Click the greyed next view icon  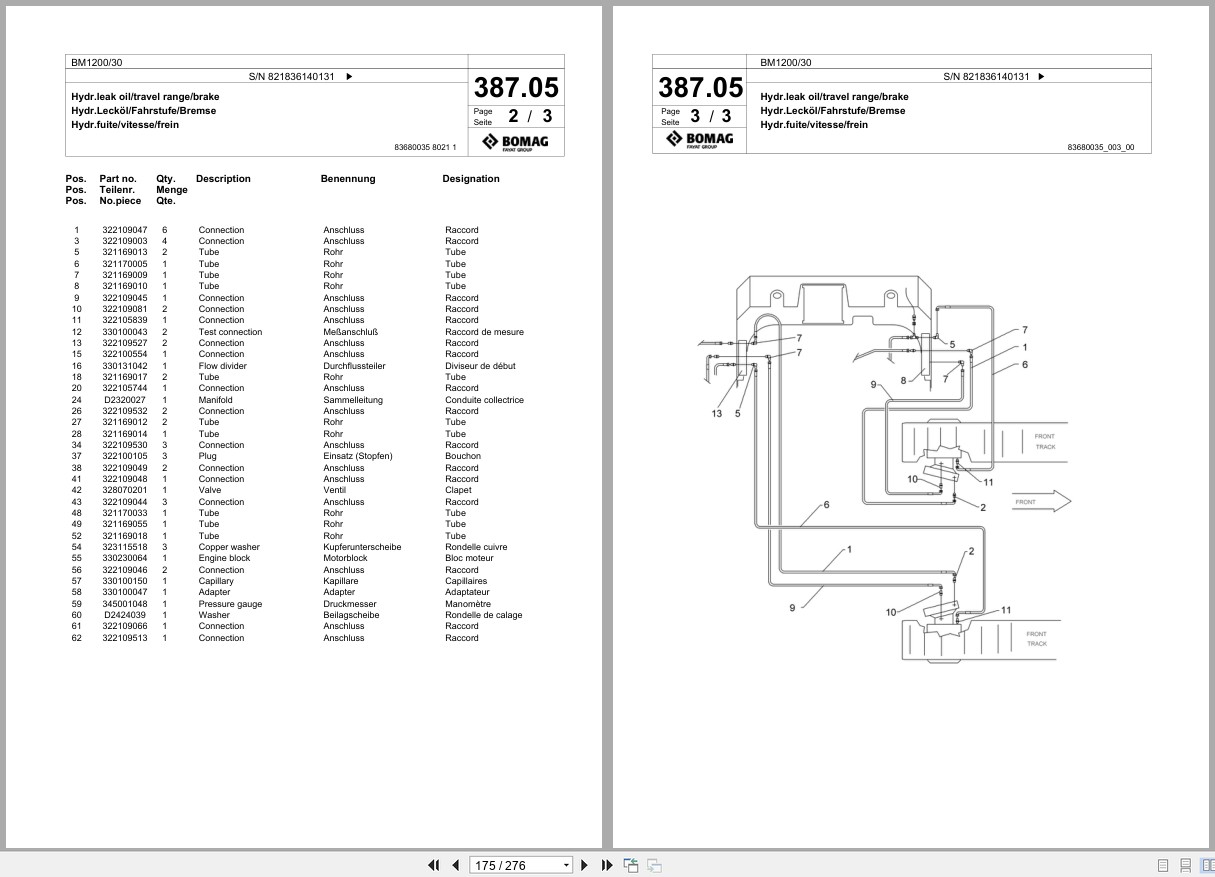tap(654, 865)
